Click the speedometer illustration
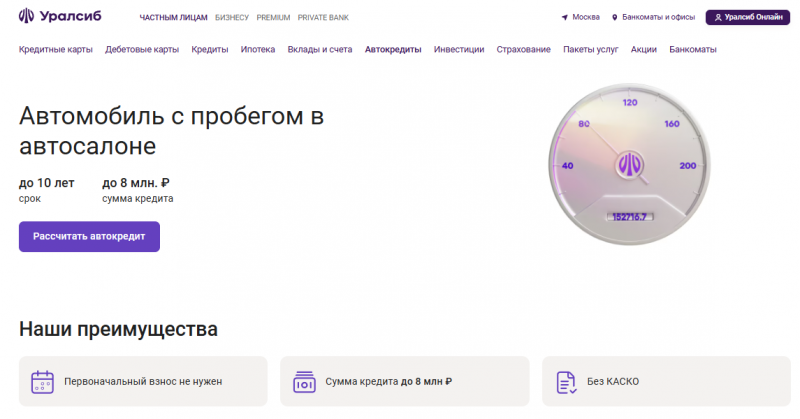800x419 pixels. 630,164
